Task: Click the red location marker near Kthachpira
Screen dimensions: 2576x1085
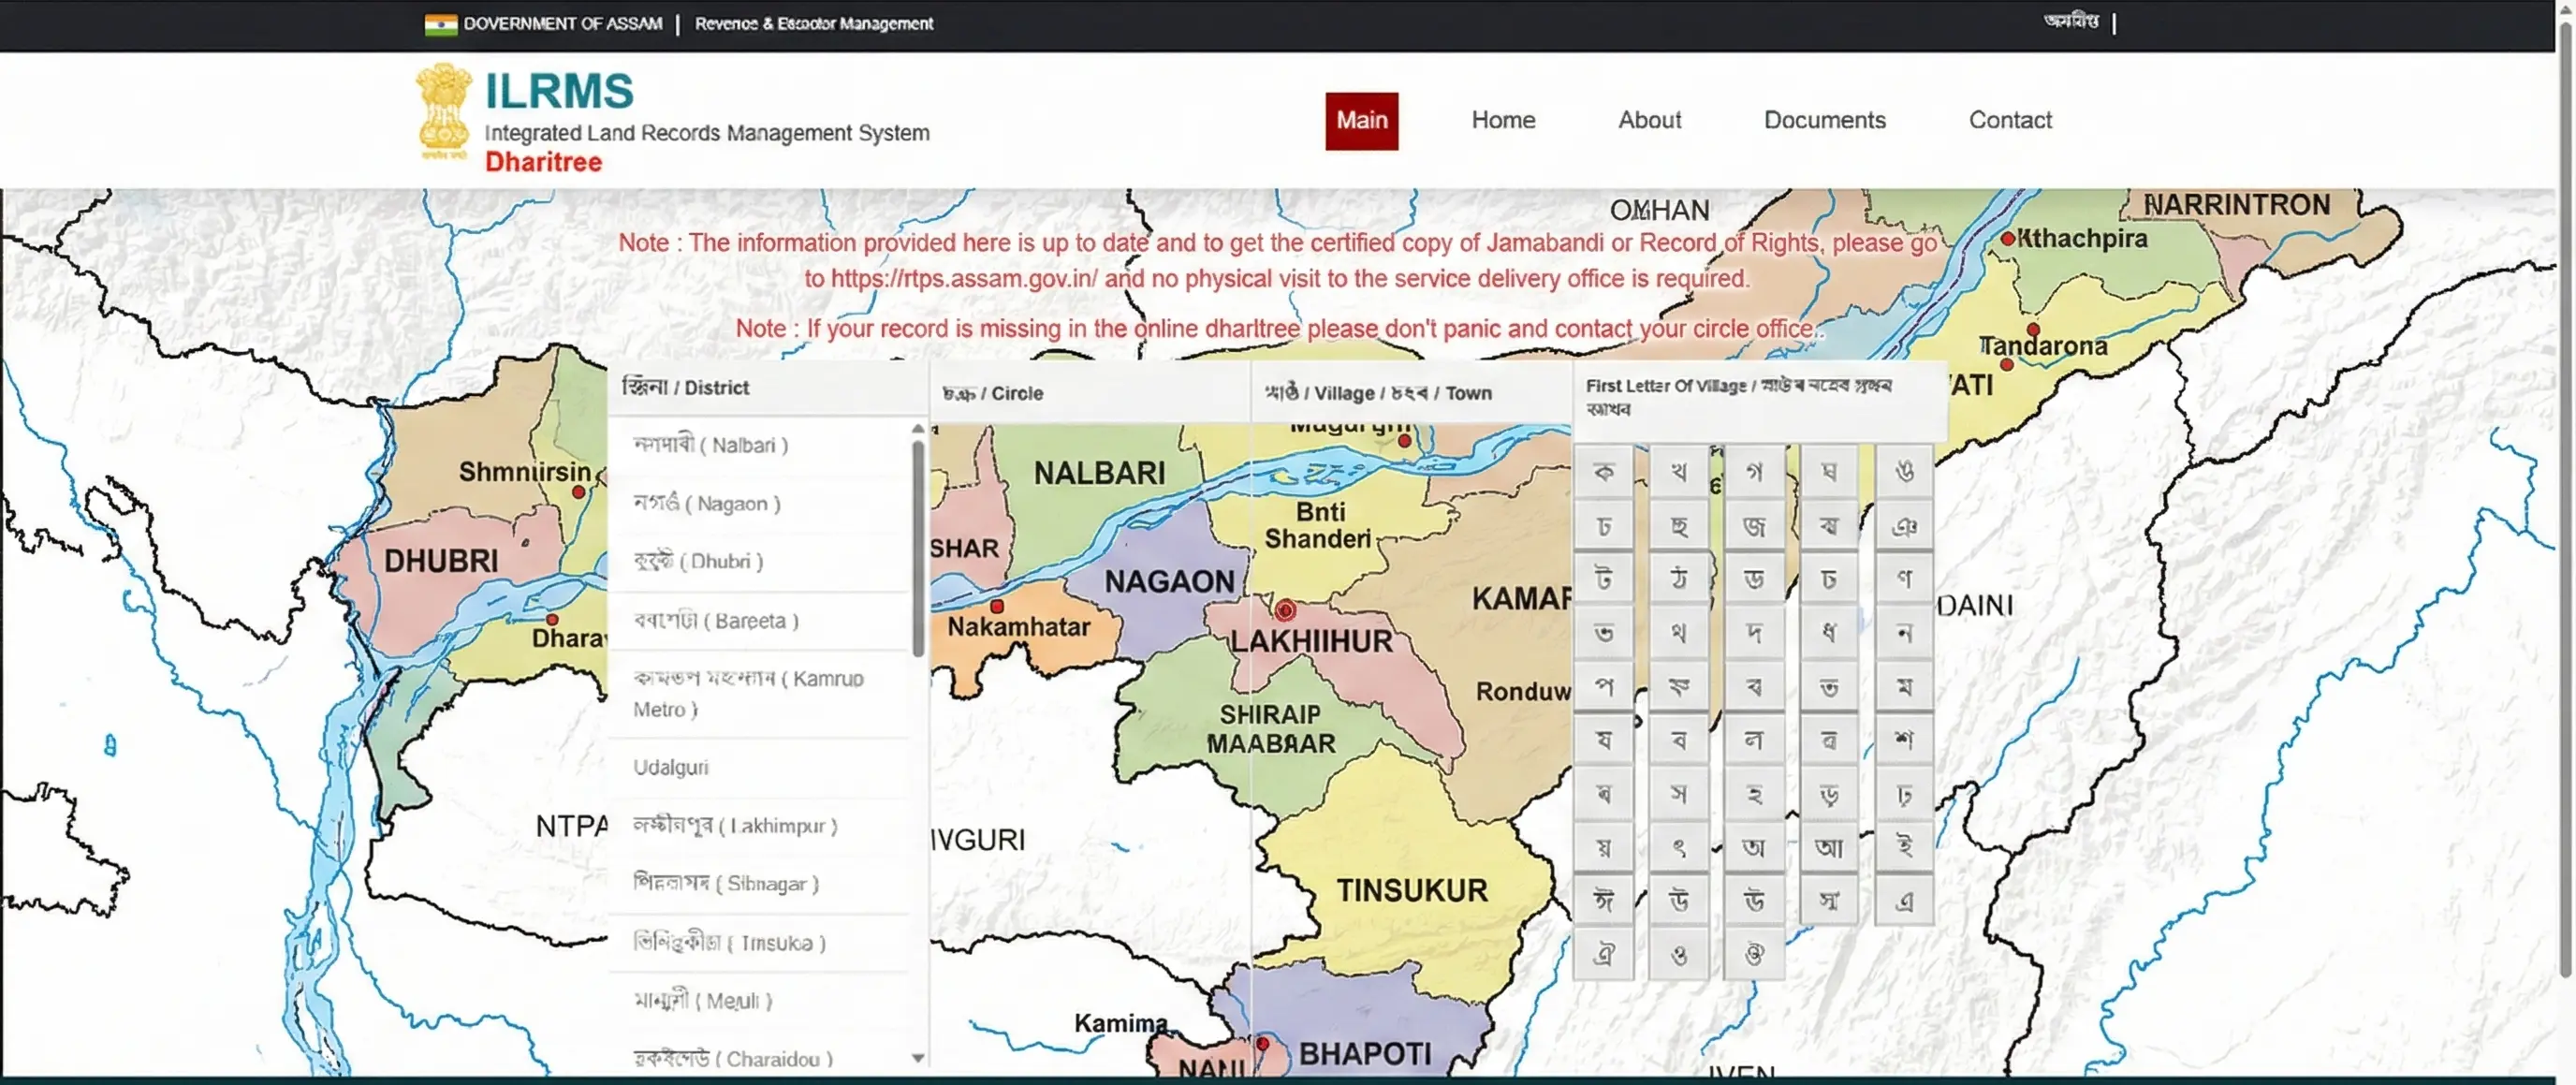Action: 2008,239
